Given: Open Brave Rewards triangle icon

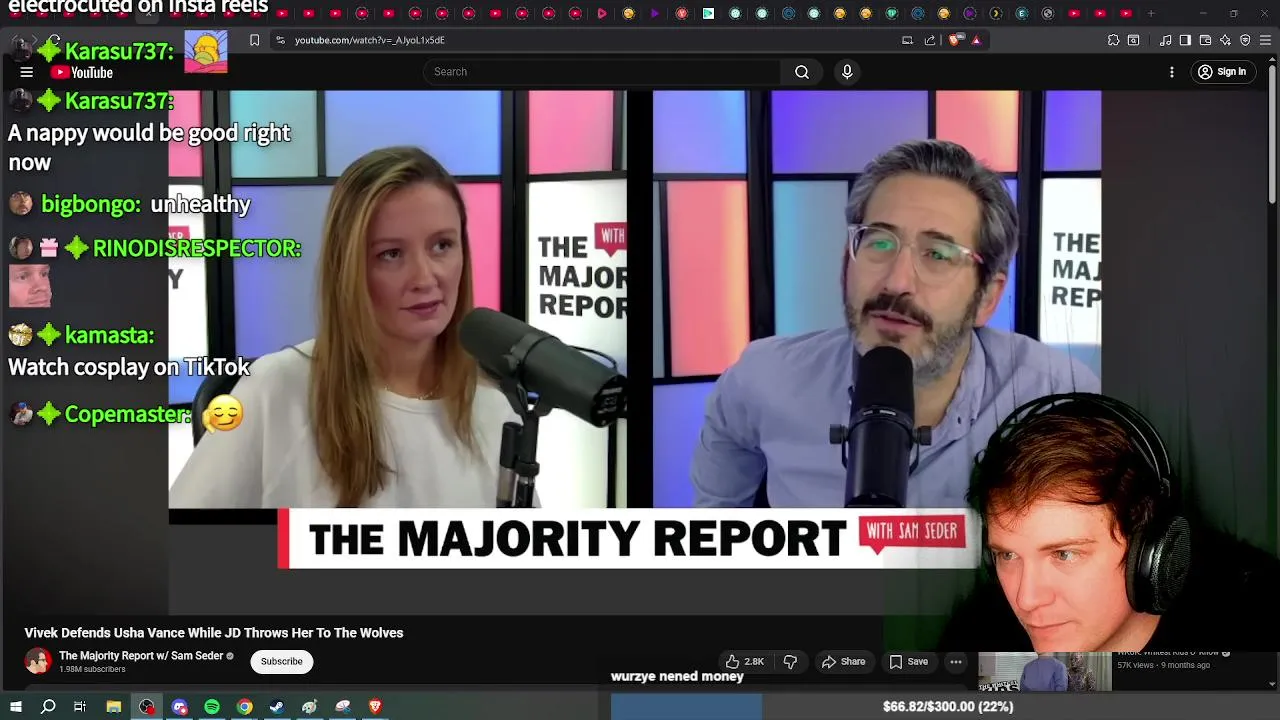Looking at the screenshot, I should [x=976, y=40].
